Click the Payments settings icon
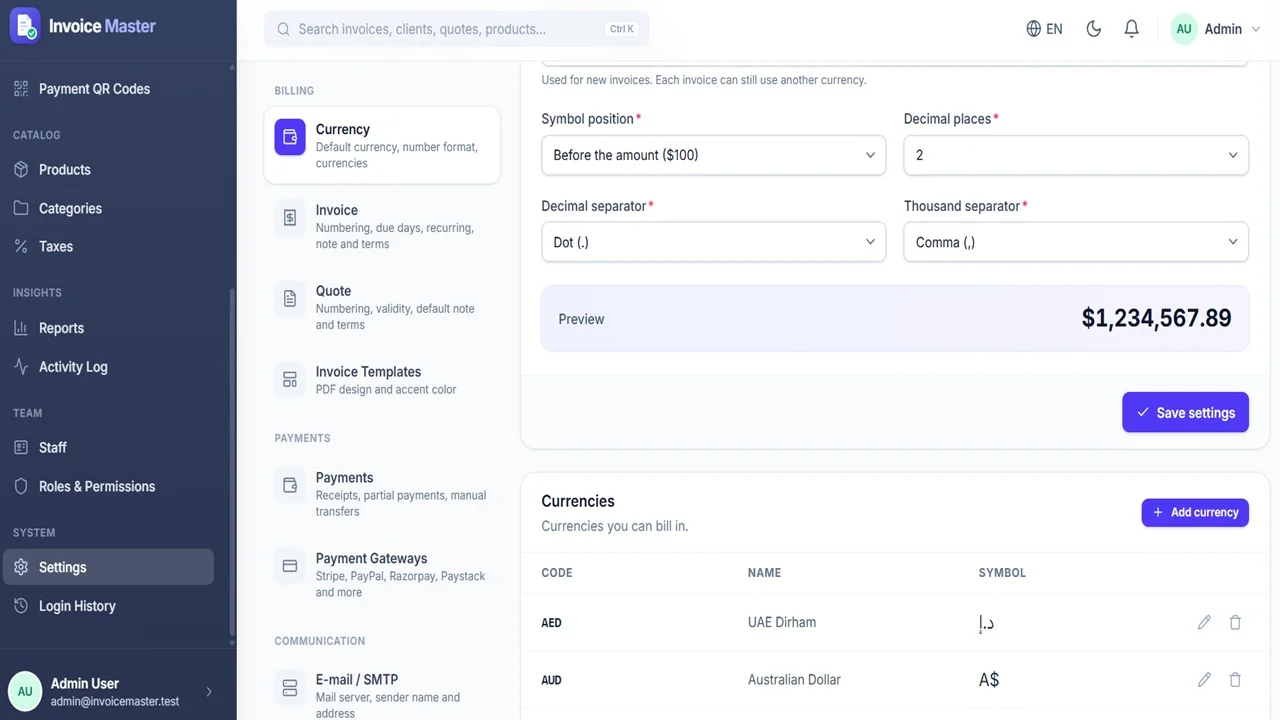The height and width of the screenshot is (720, 1280). [x=290, y=485]
